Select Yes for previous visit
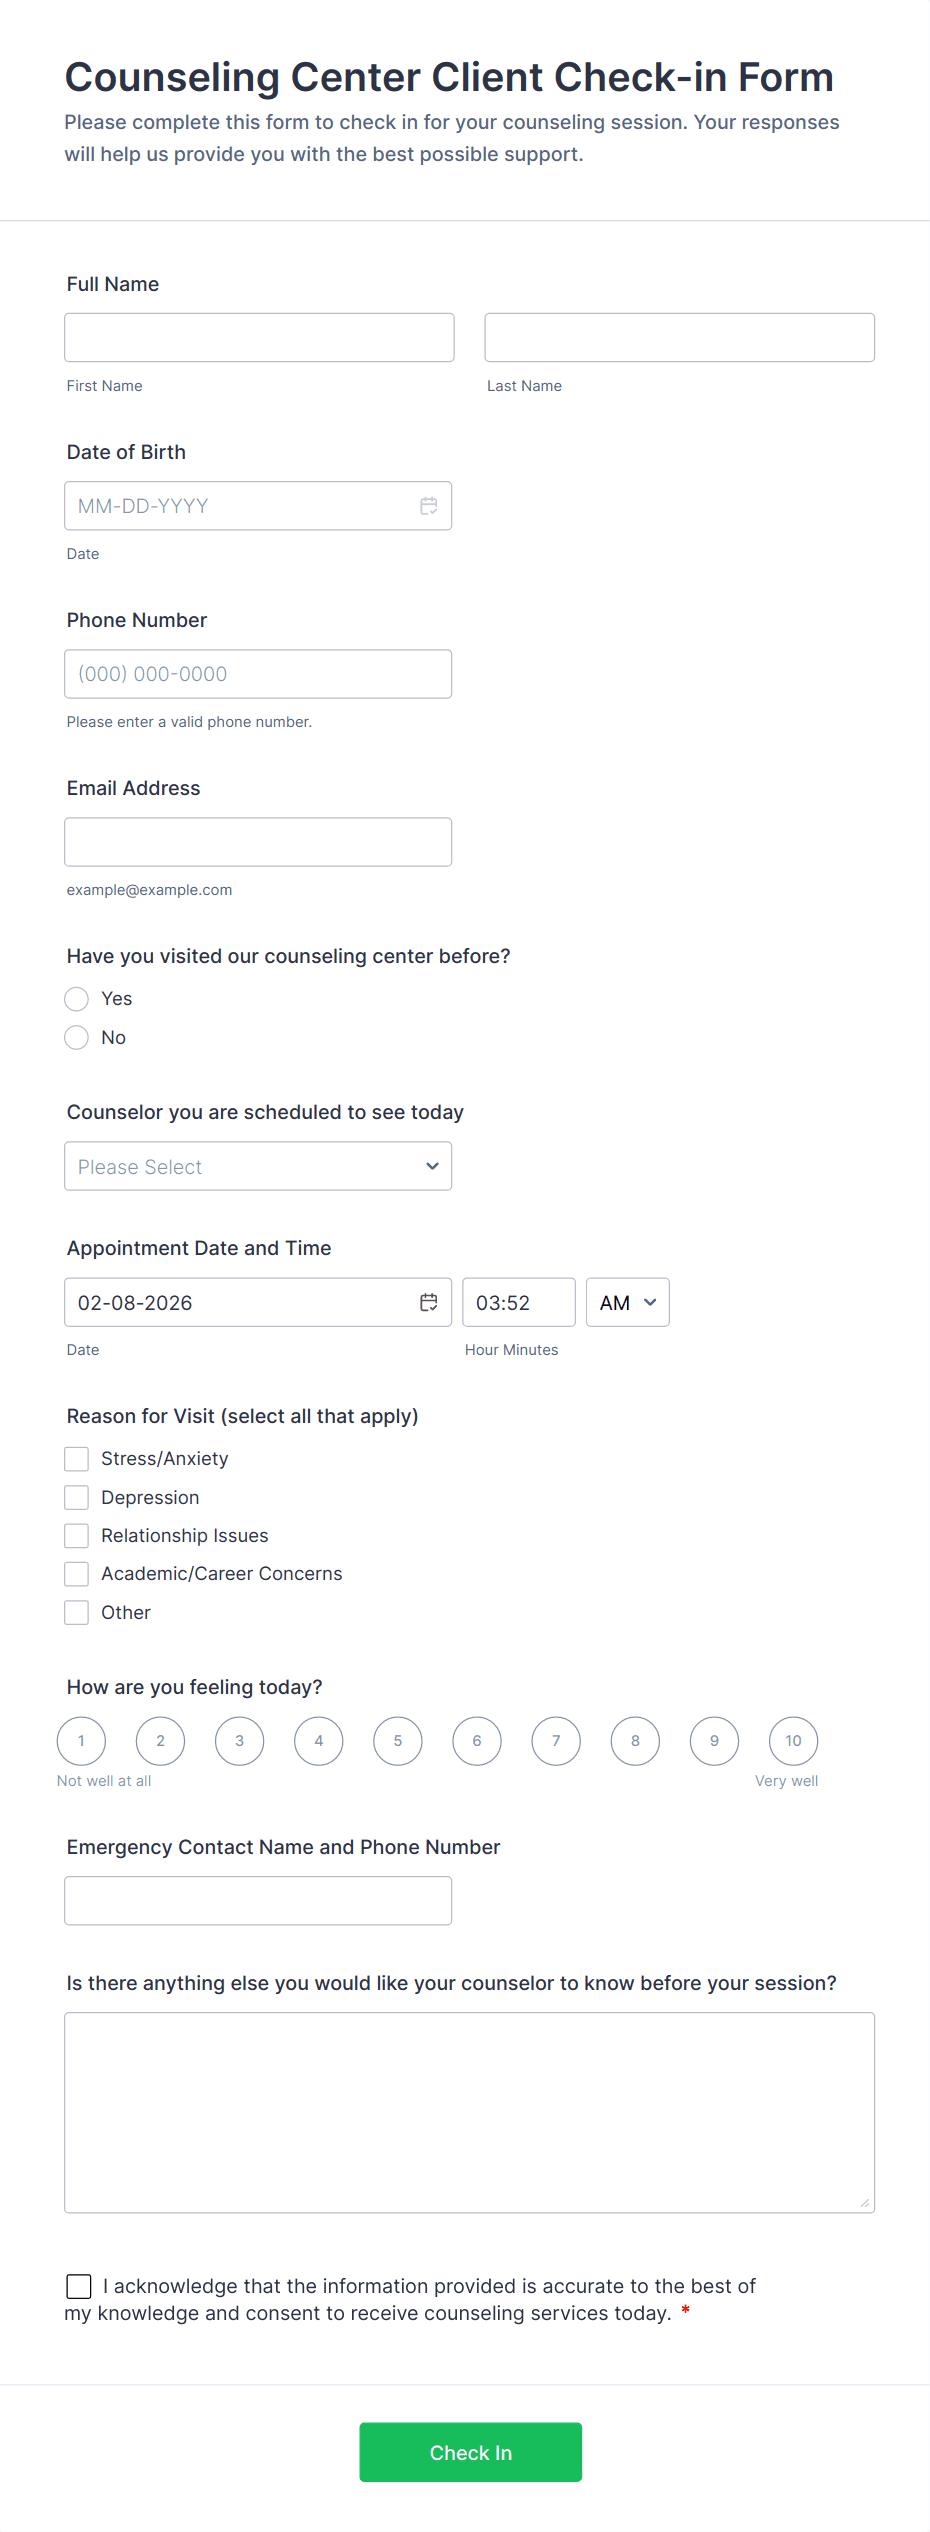The image size is (930, 2532). click(x=77, y=999)
